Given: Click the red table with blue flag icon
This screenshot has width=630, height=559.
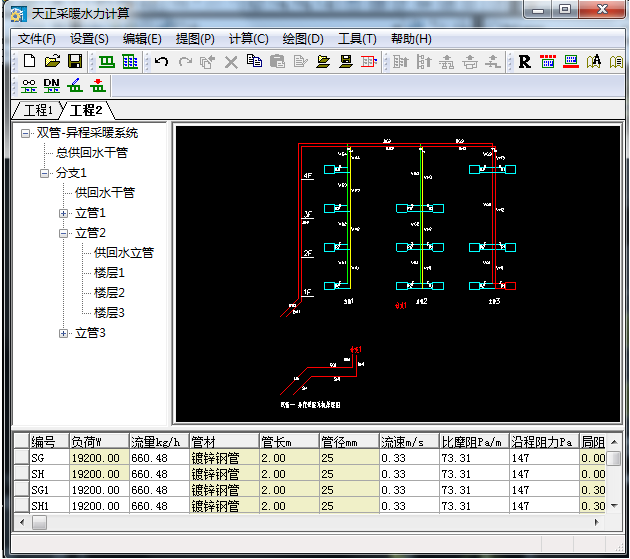Looking at the screenshot, I should 369,61.
